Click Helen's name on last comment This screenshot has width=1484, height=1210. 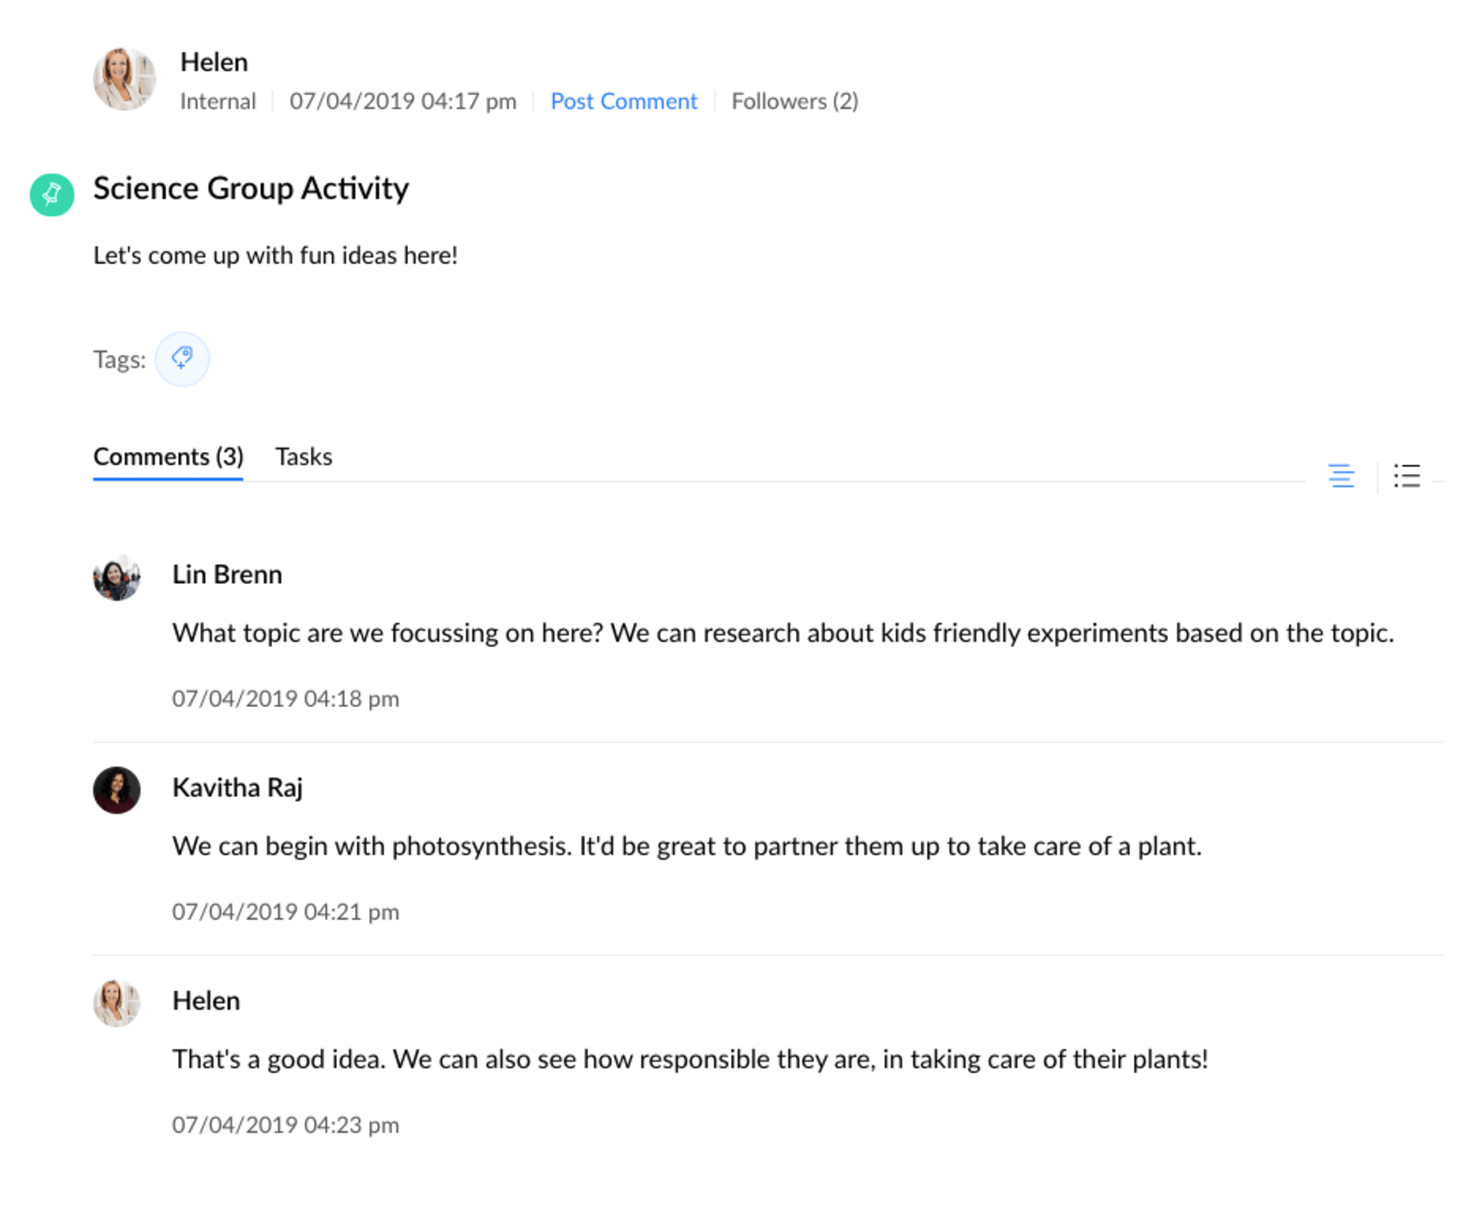pyautogui.click(x=206, y=1001)
